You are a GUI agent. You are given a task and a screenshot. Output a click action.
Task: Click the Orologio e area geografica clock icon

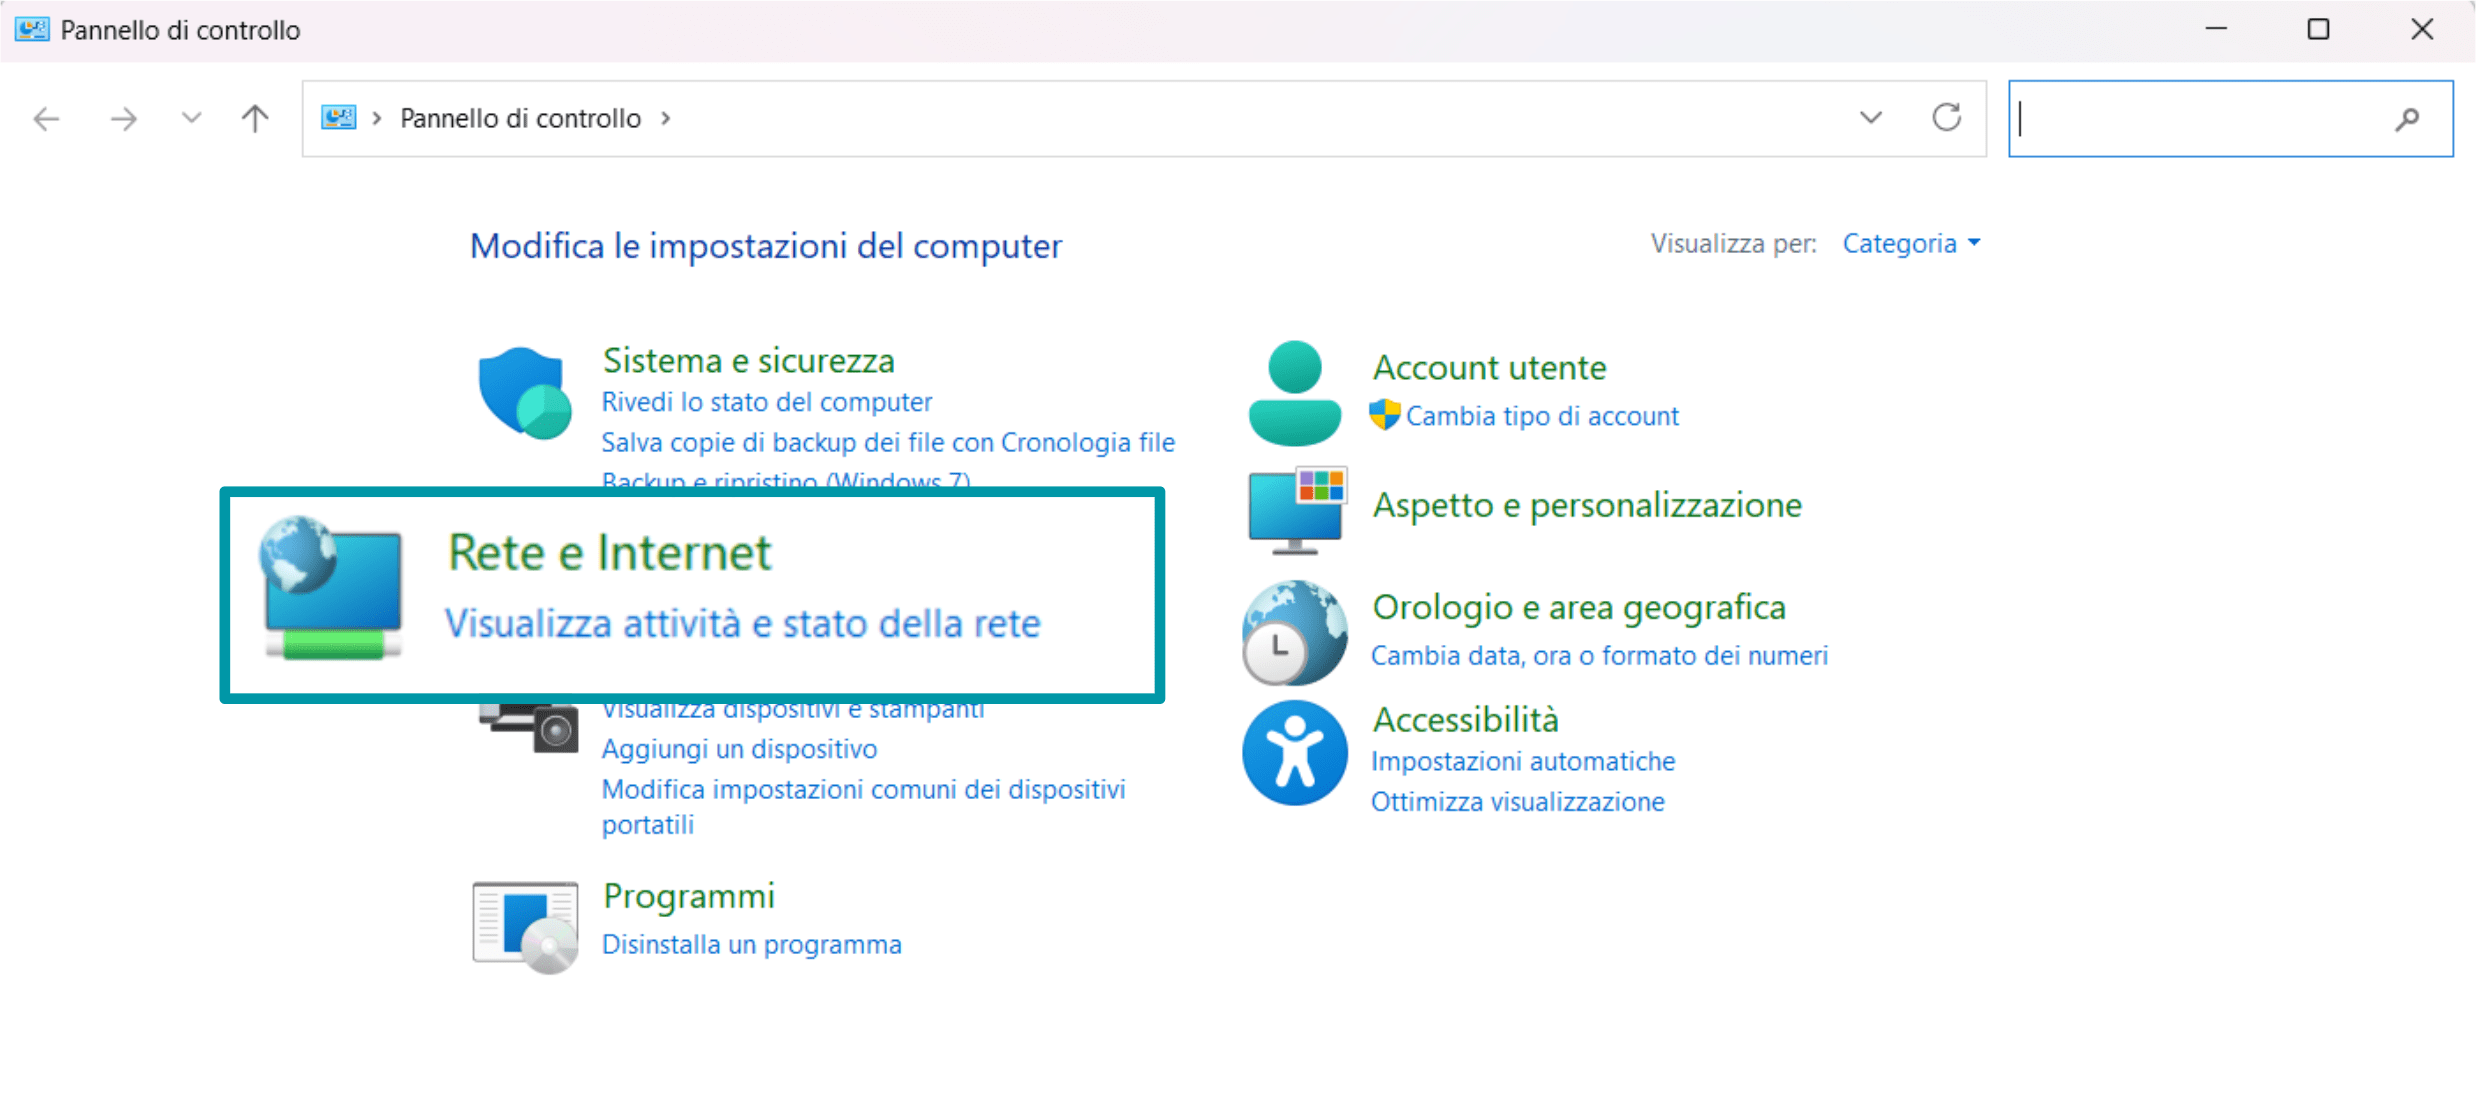coord(1293,631)
